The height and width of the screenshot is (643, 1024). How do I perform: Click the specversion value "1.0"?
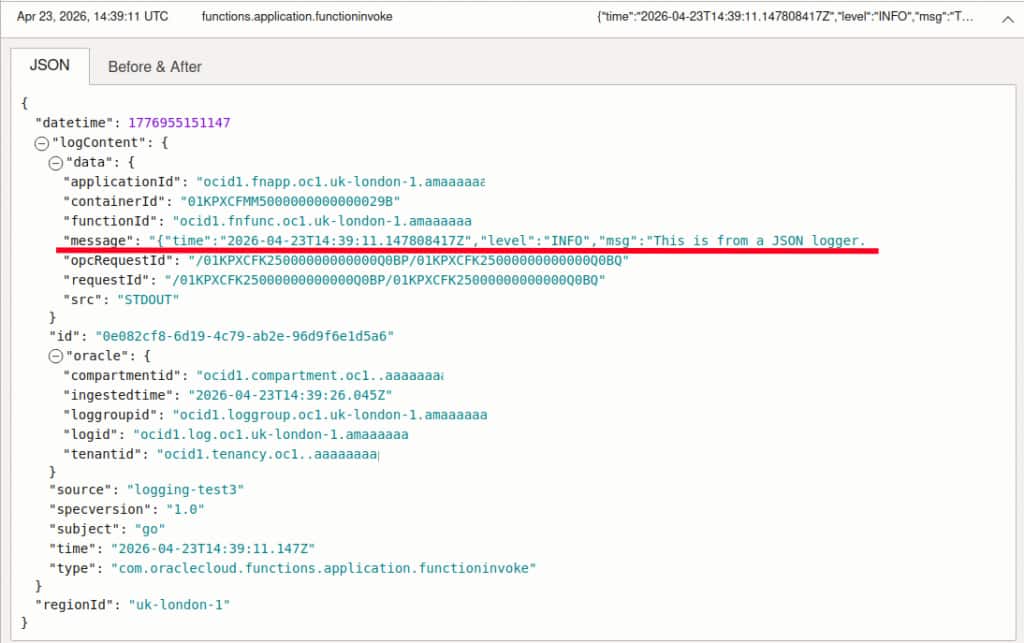[185, 509]
